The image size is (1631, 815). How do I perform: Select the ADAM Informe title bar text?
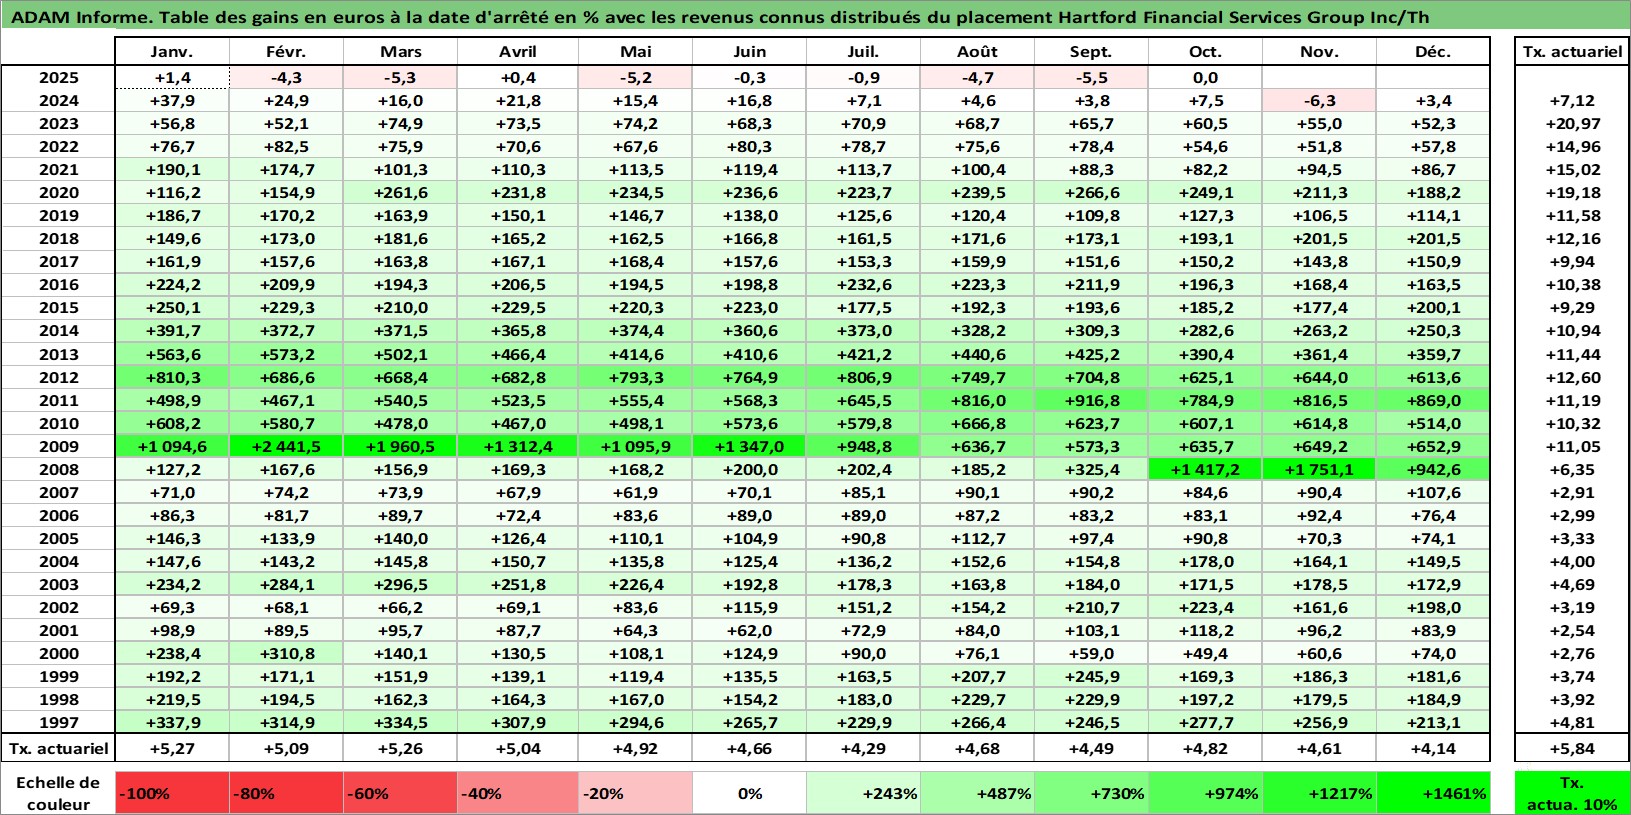(720, 17)
